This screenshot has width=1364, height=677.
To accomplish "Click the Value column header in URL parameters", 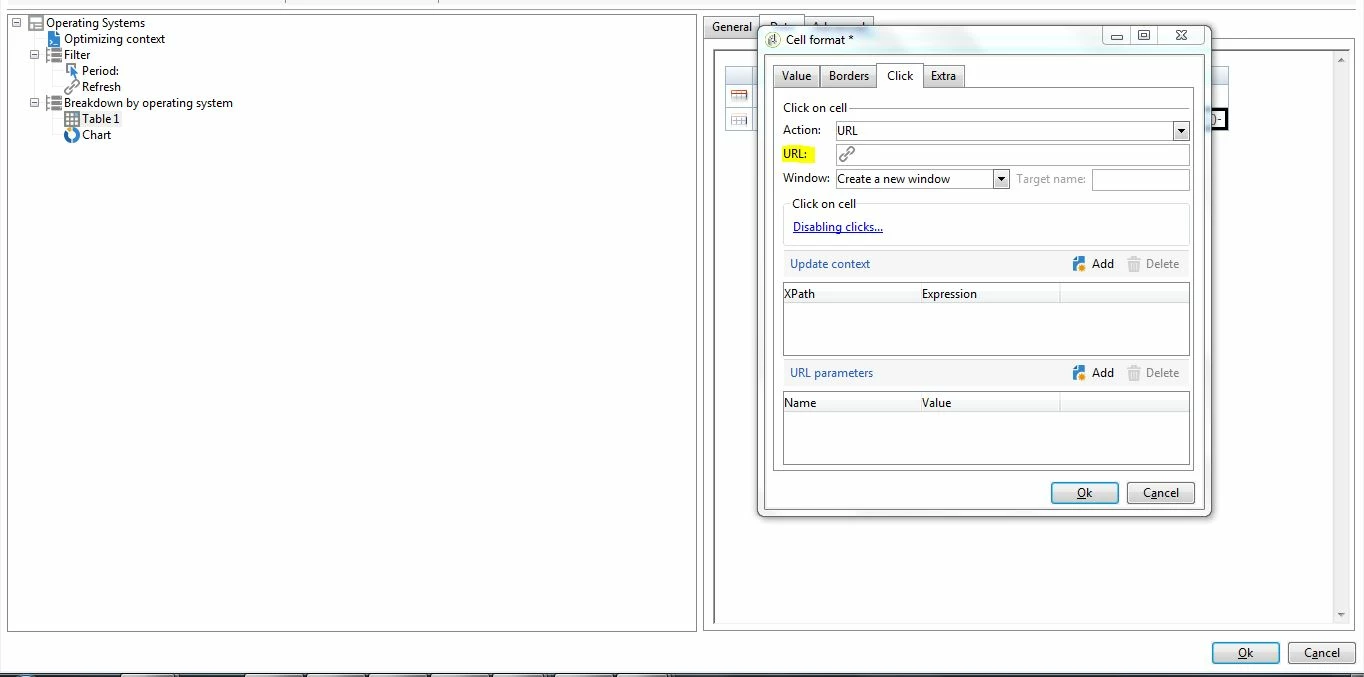I will (989, 403).
